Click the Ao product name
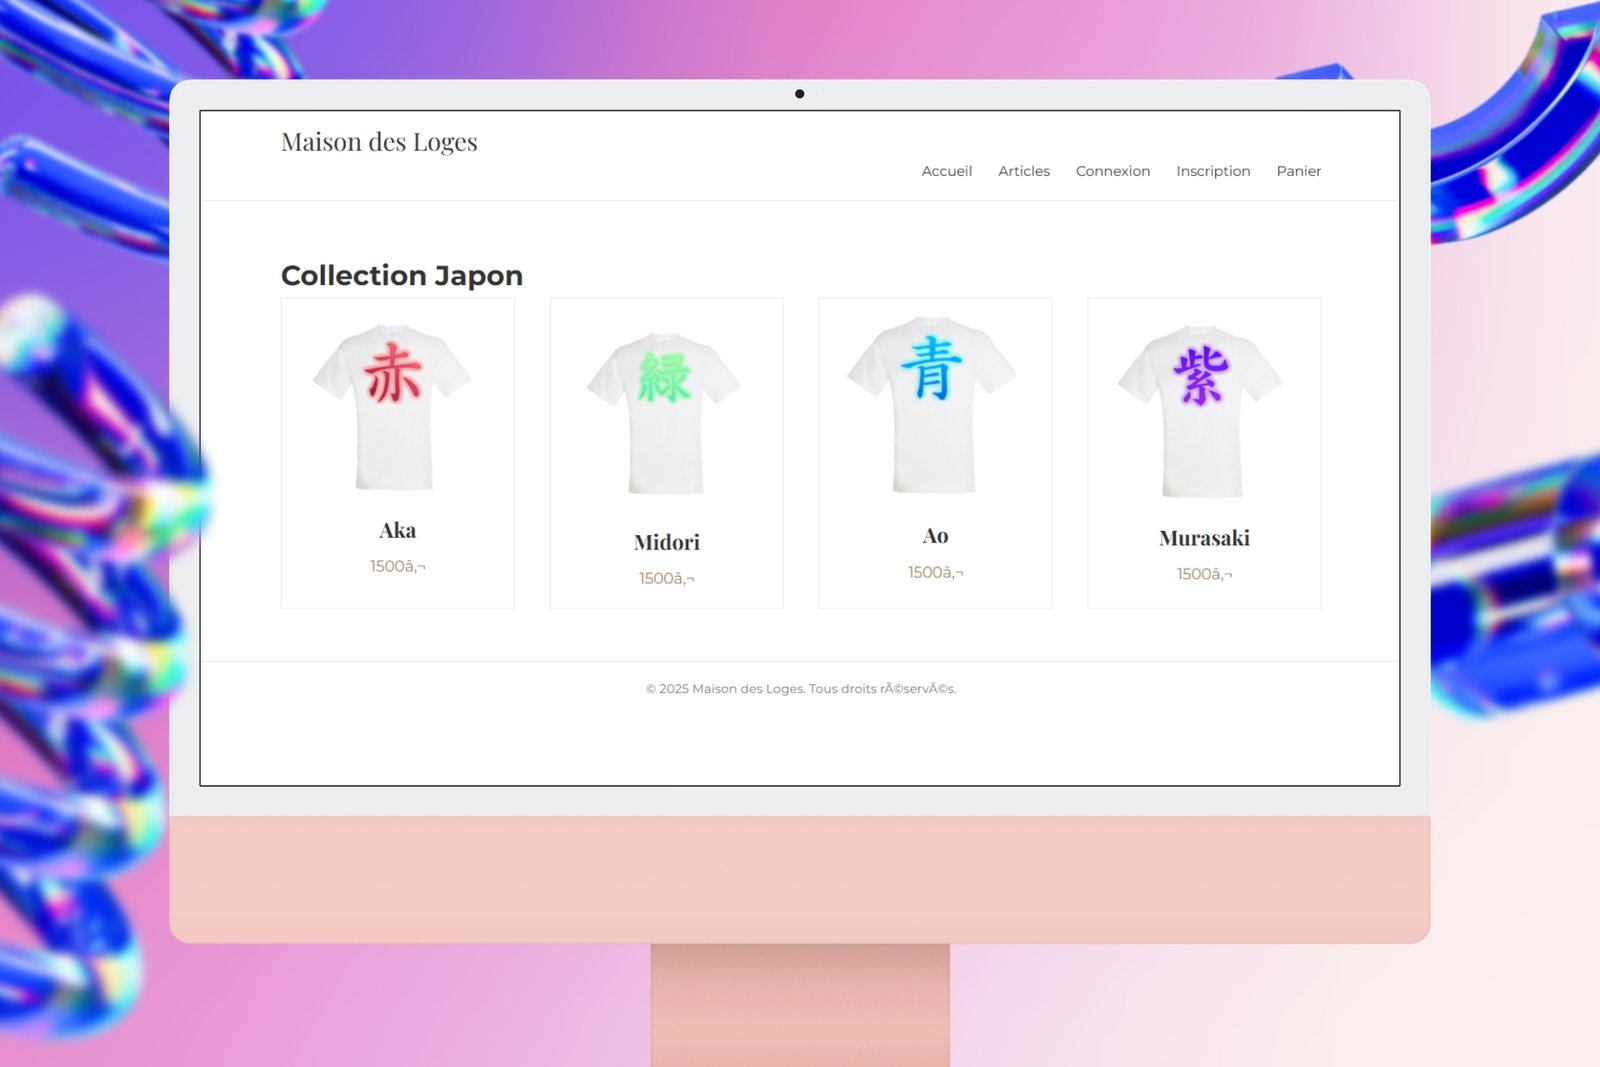This screenshot has height=1067, width=1600. [934, 535]
